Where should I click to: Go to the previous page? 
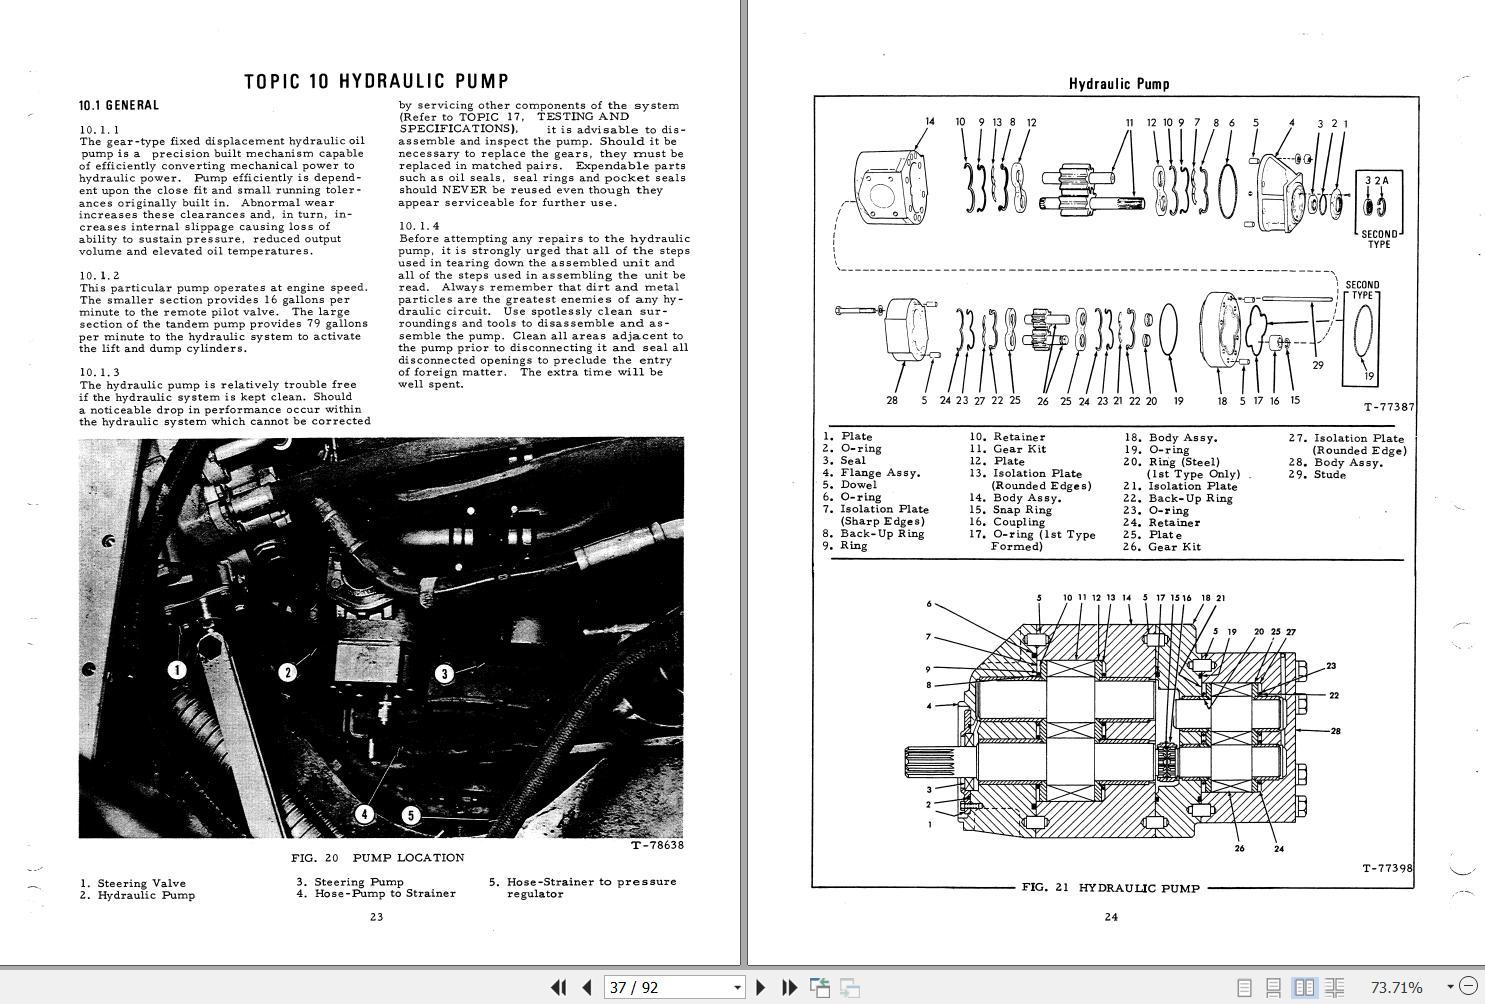click(x=585, y=987)
